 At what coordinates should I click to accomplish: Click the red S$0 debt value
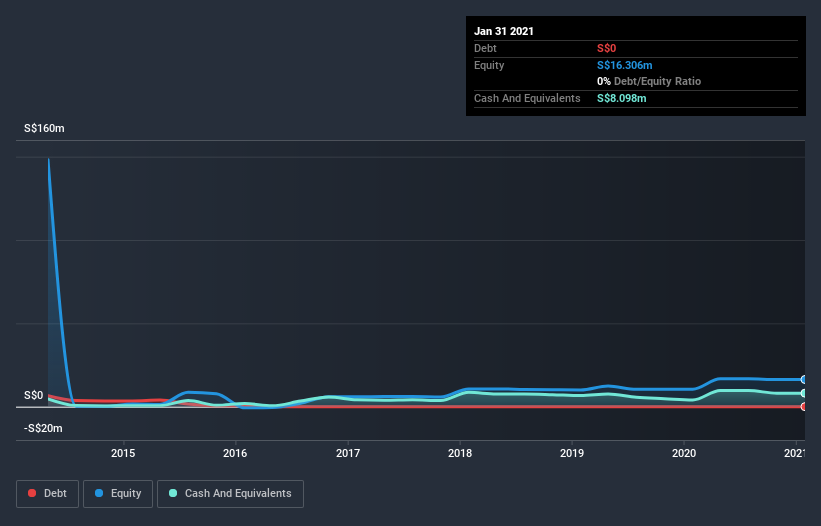coord(606,48)
